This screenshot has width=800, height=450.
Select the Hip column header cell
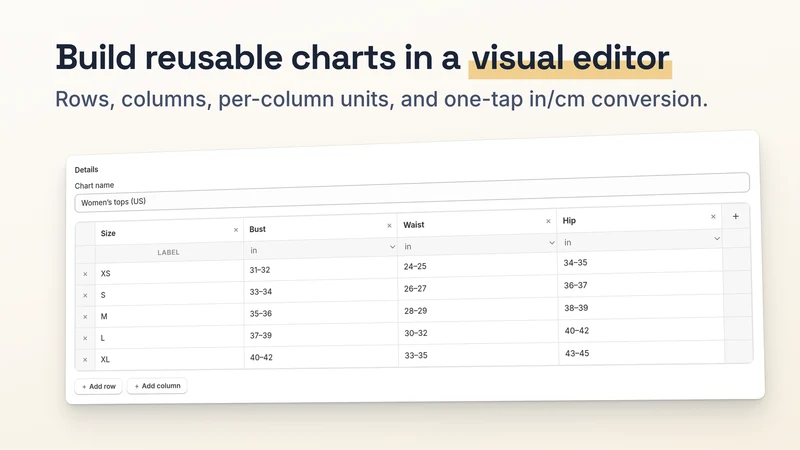(640, 219)
